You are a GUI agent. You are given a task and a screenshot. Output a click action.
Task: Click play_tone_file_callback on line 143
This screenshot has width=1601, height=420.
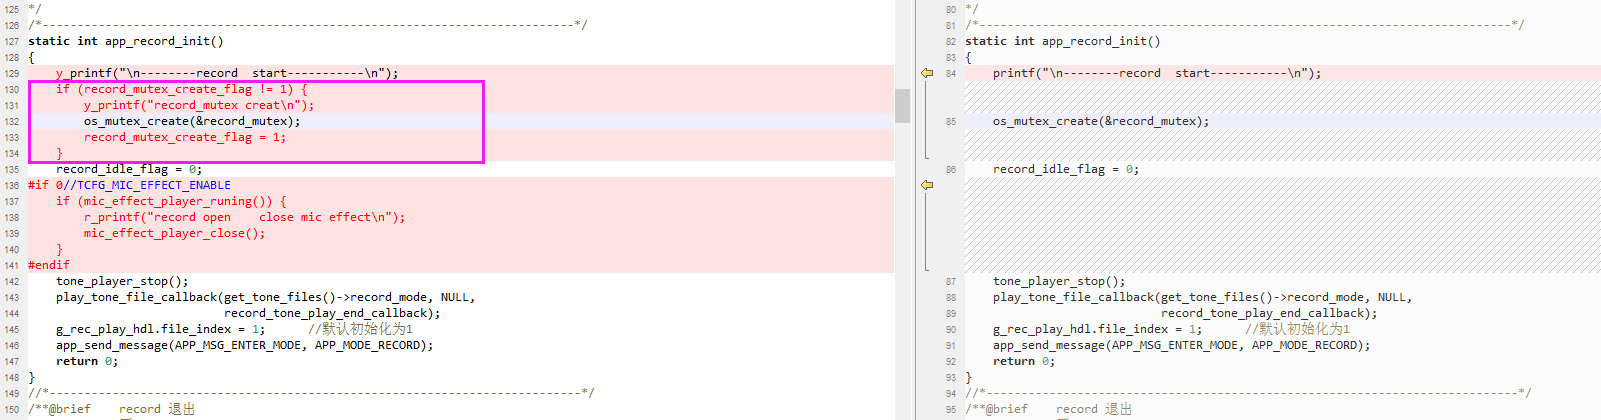pos(266,297)
